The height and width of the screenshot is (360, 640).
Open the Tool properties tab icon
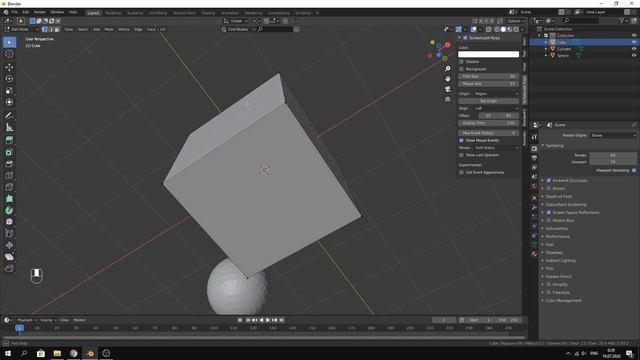coord(534,137)
